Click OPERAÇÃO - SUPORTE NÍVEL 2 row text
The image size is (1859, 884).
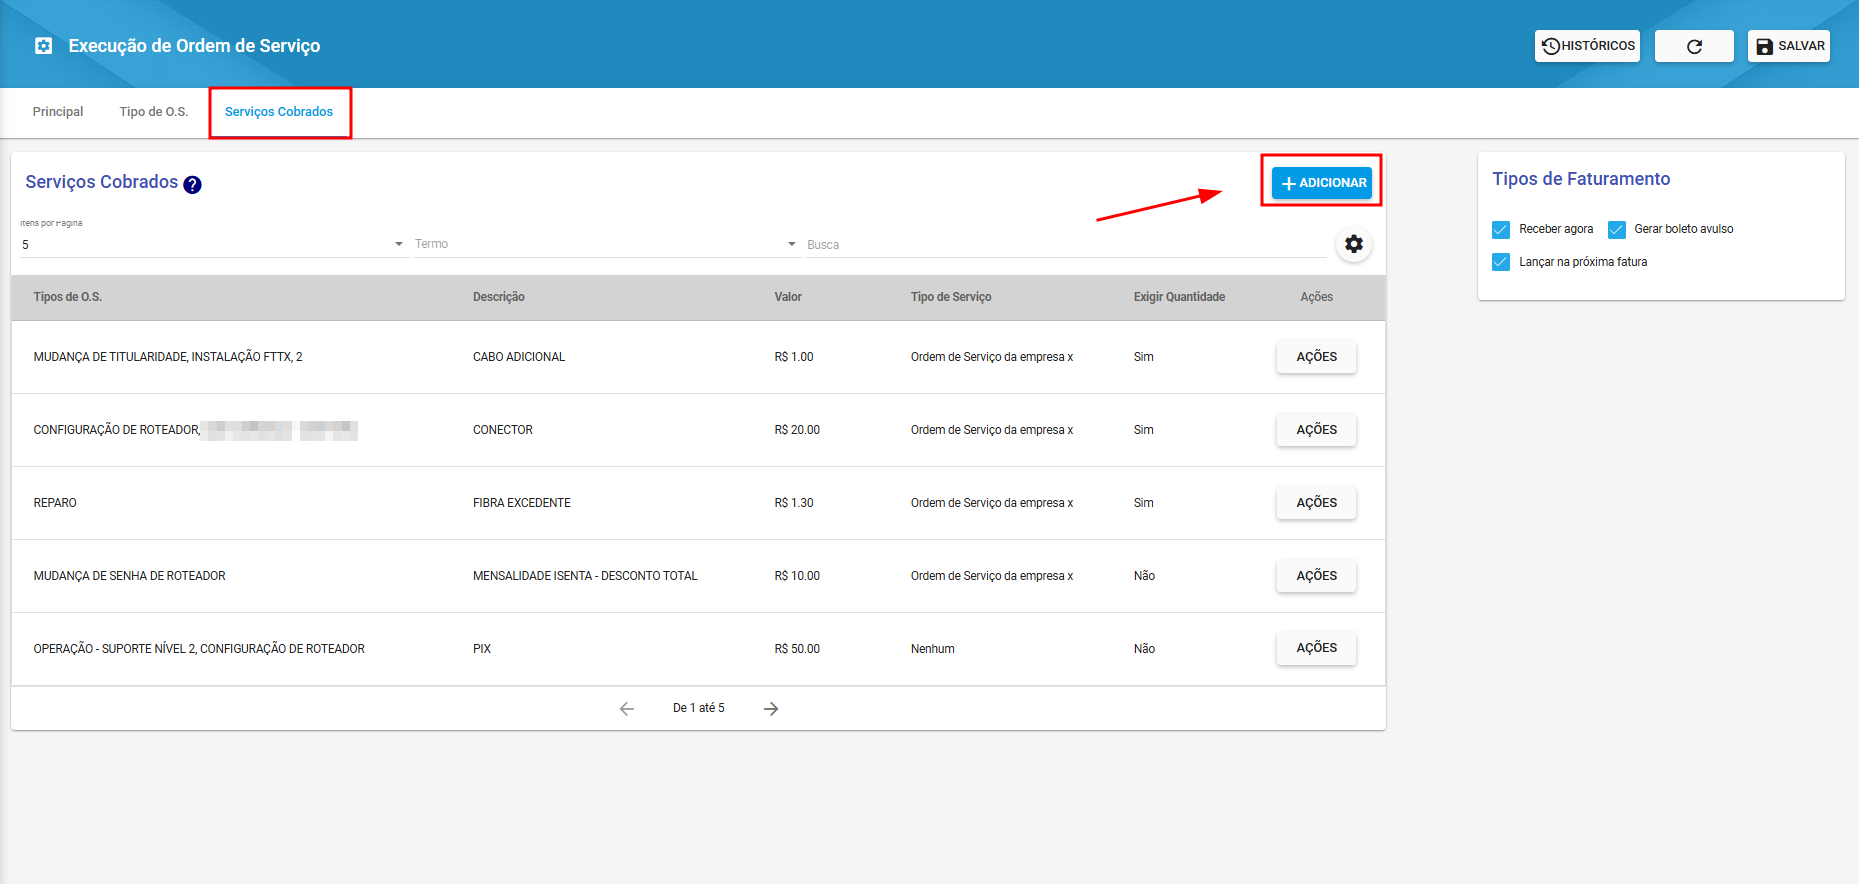(x=199, y=649)
